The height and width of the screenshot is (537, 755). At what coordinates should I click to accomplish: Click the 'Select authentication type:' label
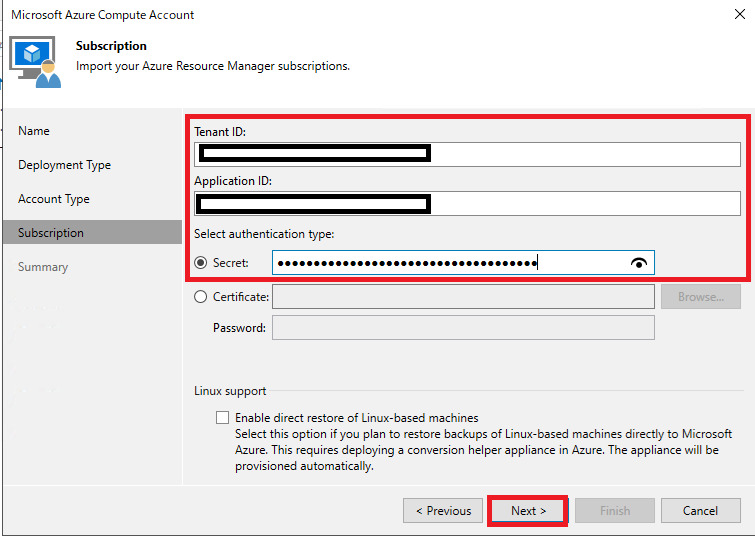click(x=264, y=234)
